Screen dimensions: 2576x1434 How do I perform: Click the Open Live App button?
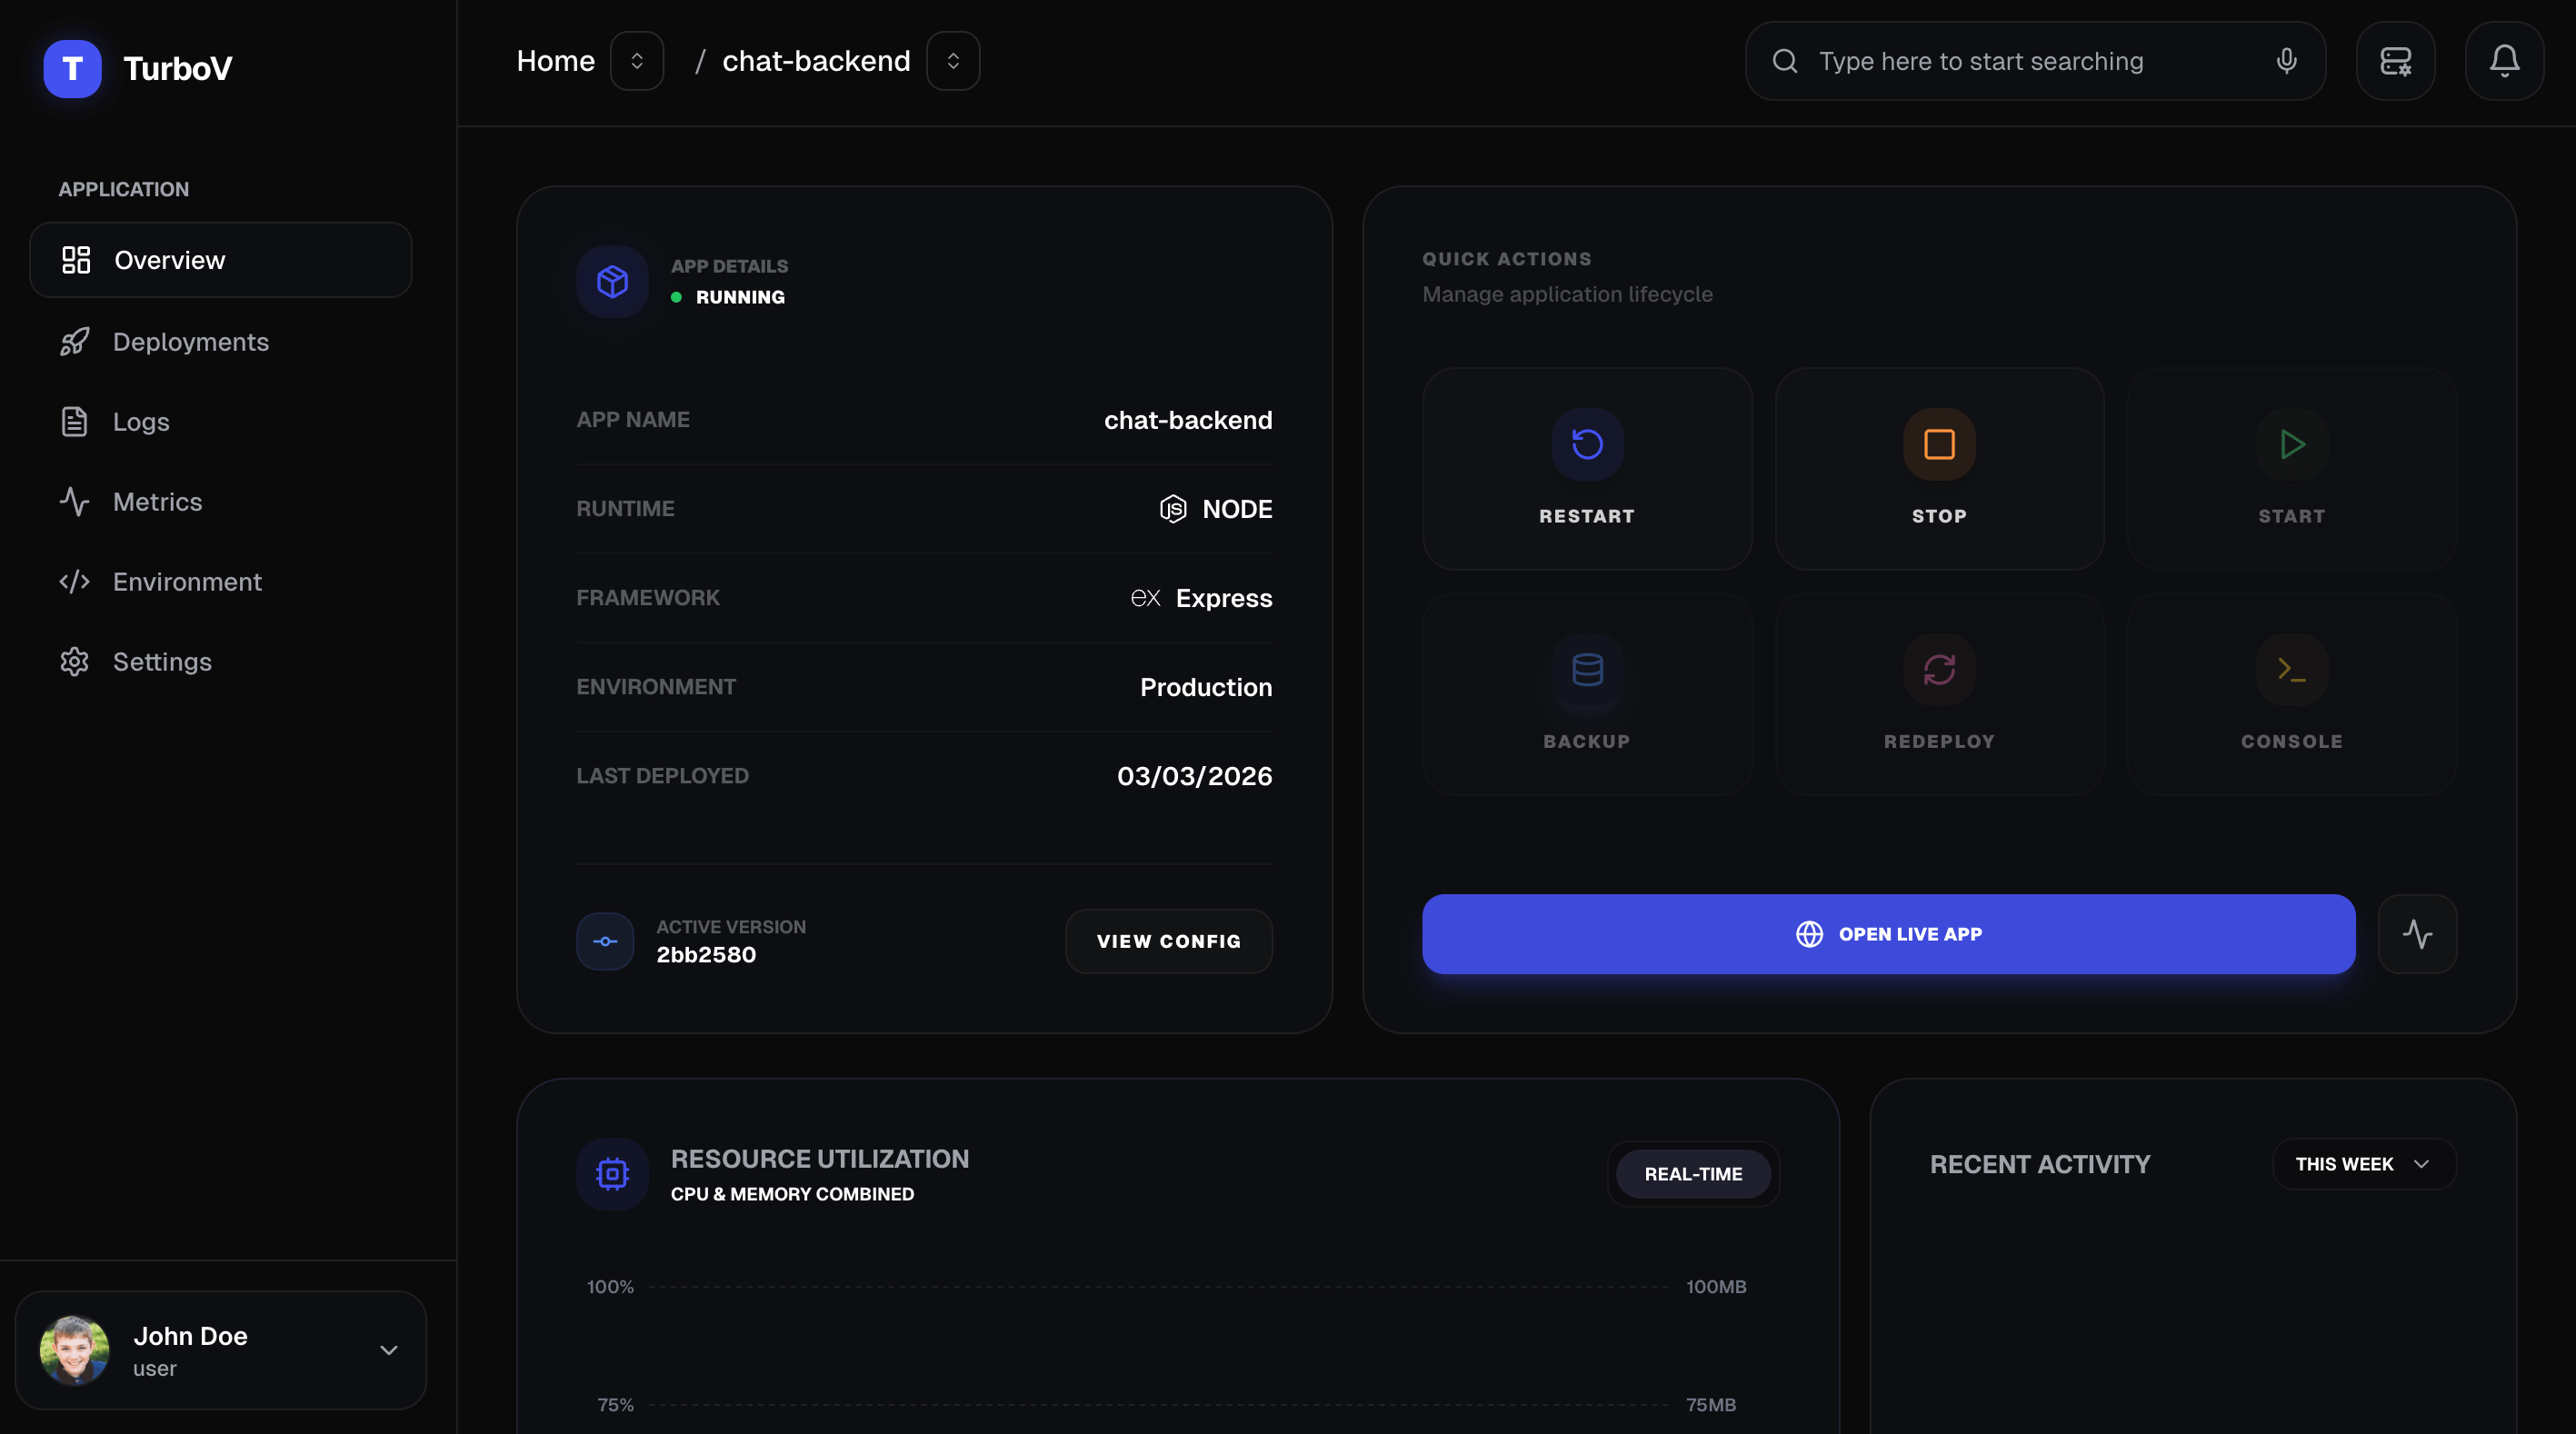pyautogui.click(x=1888, y=934)
